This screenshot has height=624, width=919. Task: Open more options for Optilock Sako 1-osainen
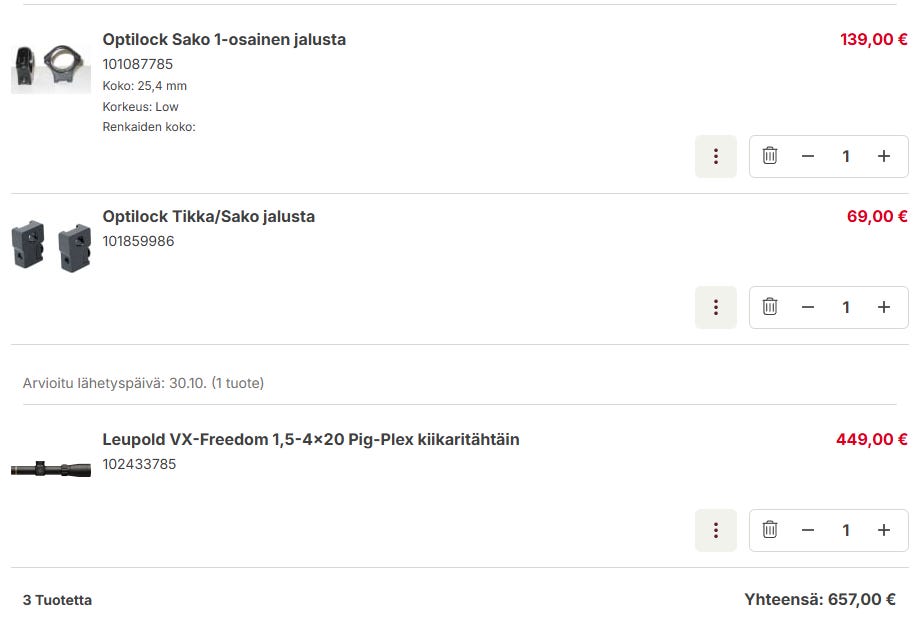coord(716,156)
